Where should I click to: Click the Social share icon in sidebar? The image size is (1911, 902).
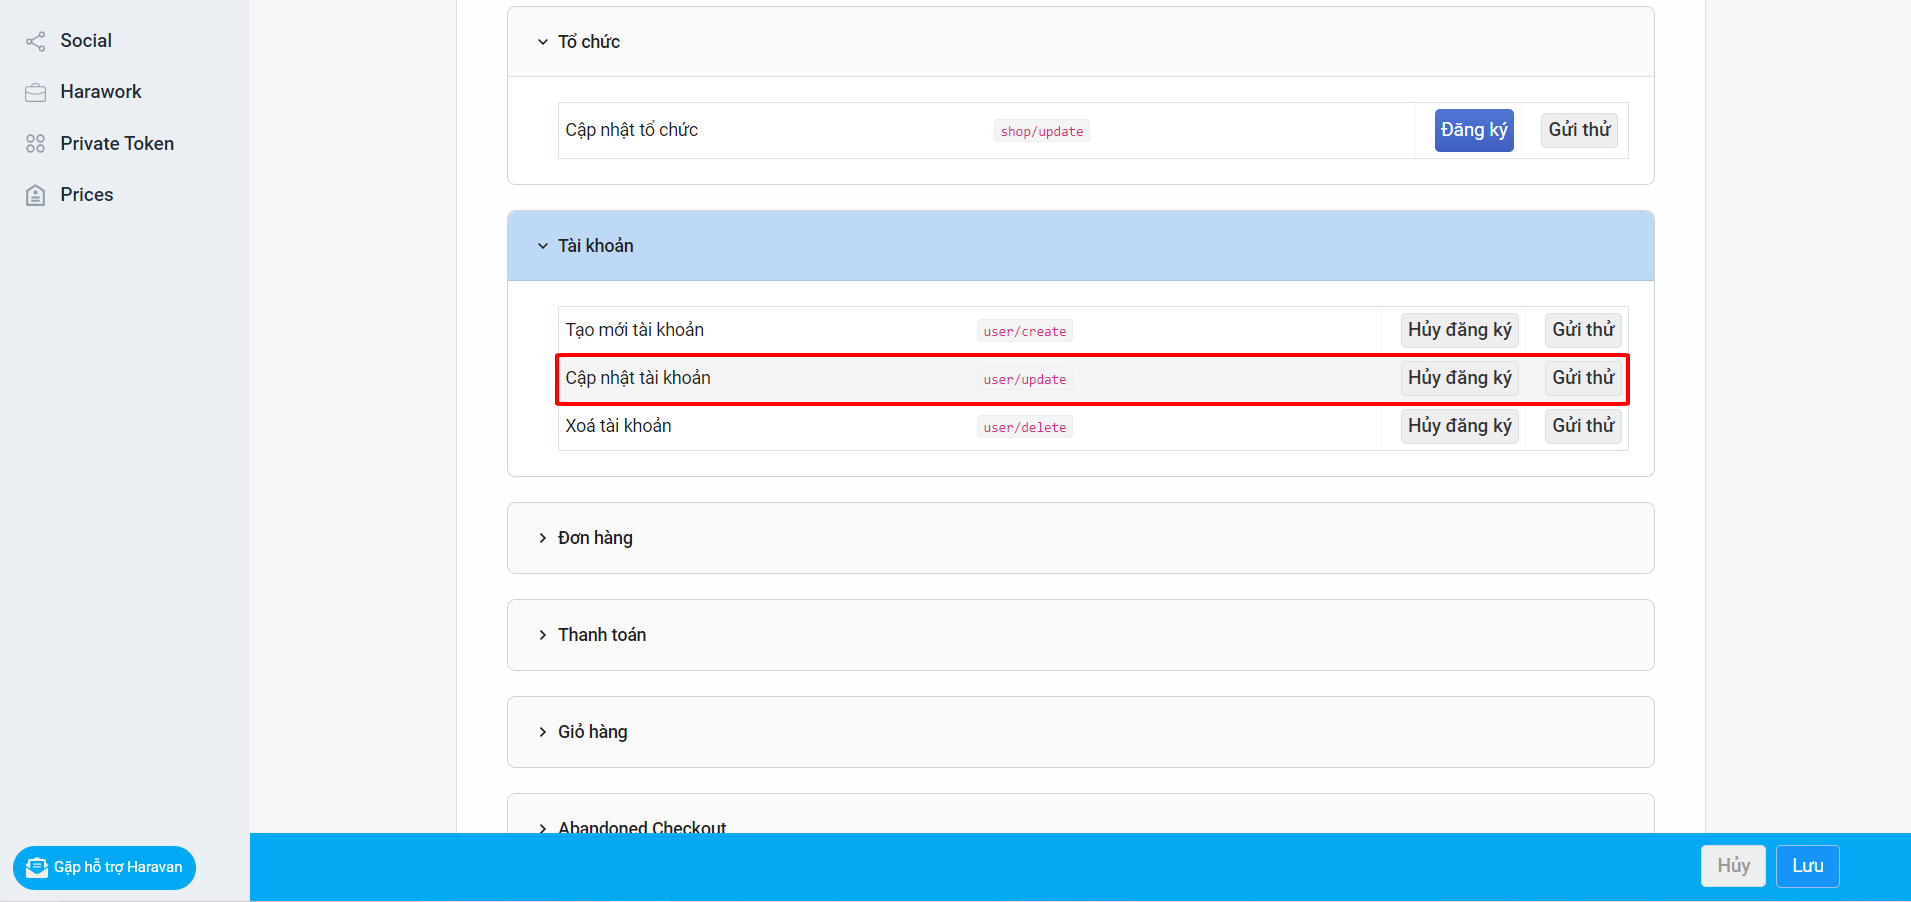click(x=35, y=41)
